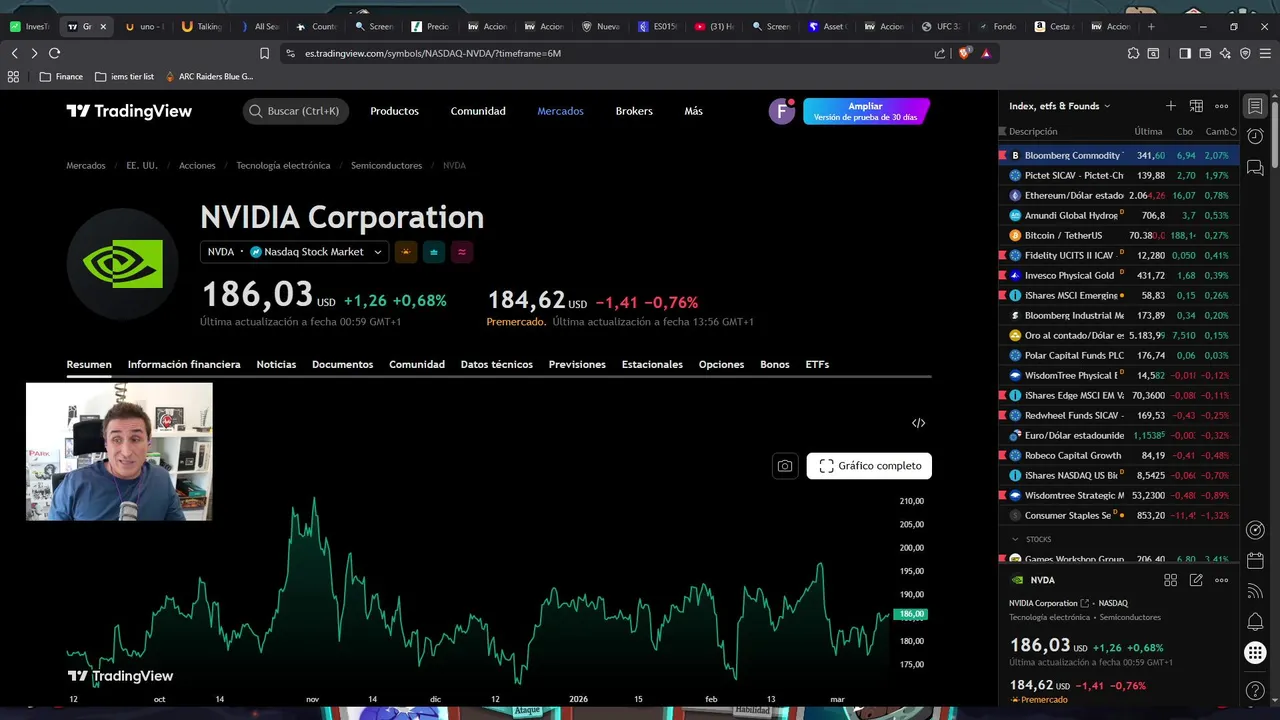Open the NVDA details three-dots menu
Screen dimensions: 1280x720
tap(1221, 580)
